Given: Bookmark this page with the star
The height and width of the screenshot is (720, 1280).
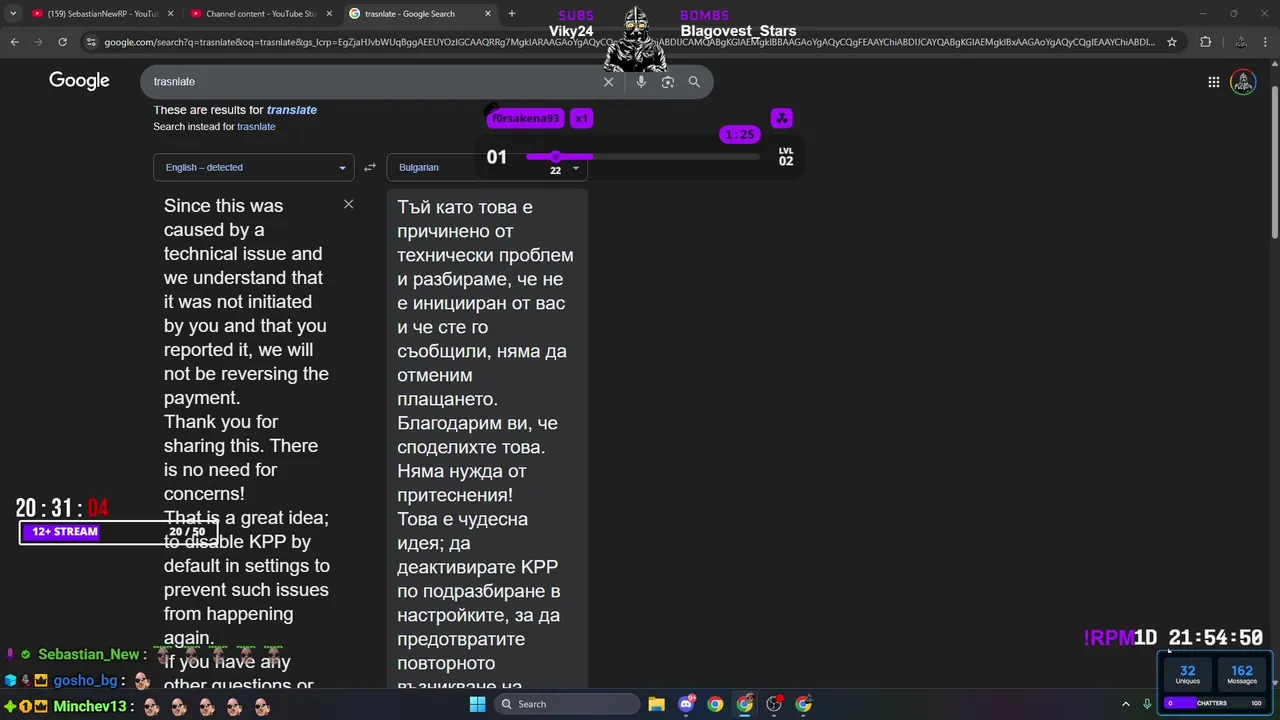Looking at the screenshot, I should click(1172, 42).
